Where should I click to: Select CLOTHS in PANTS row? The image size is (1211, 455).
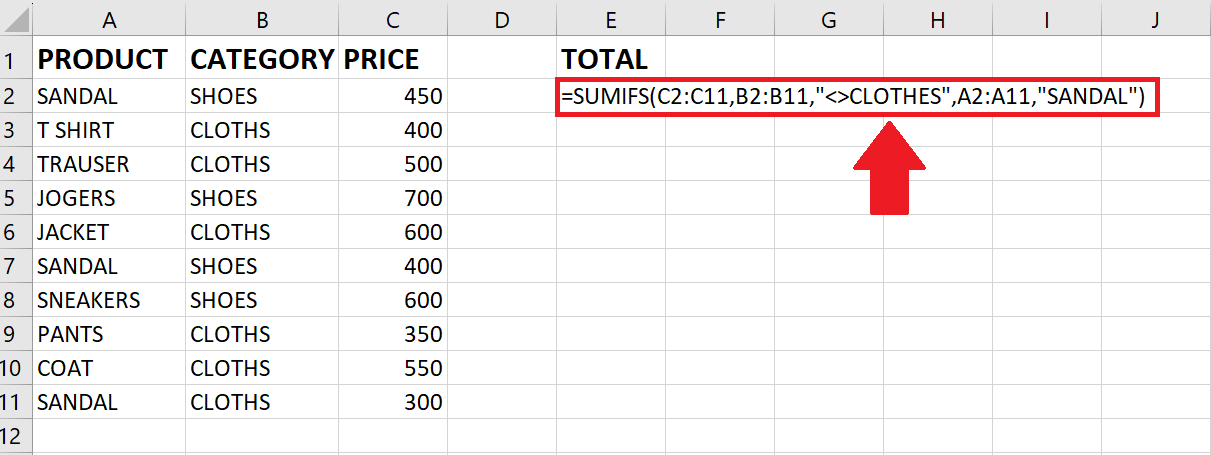(x=262, y=334)
